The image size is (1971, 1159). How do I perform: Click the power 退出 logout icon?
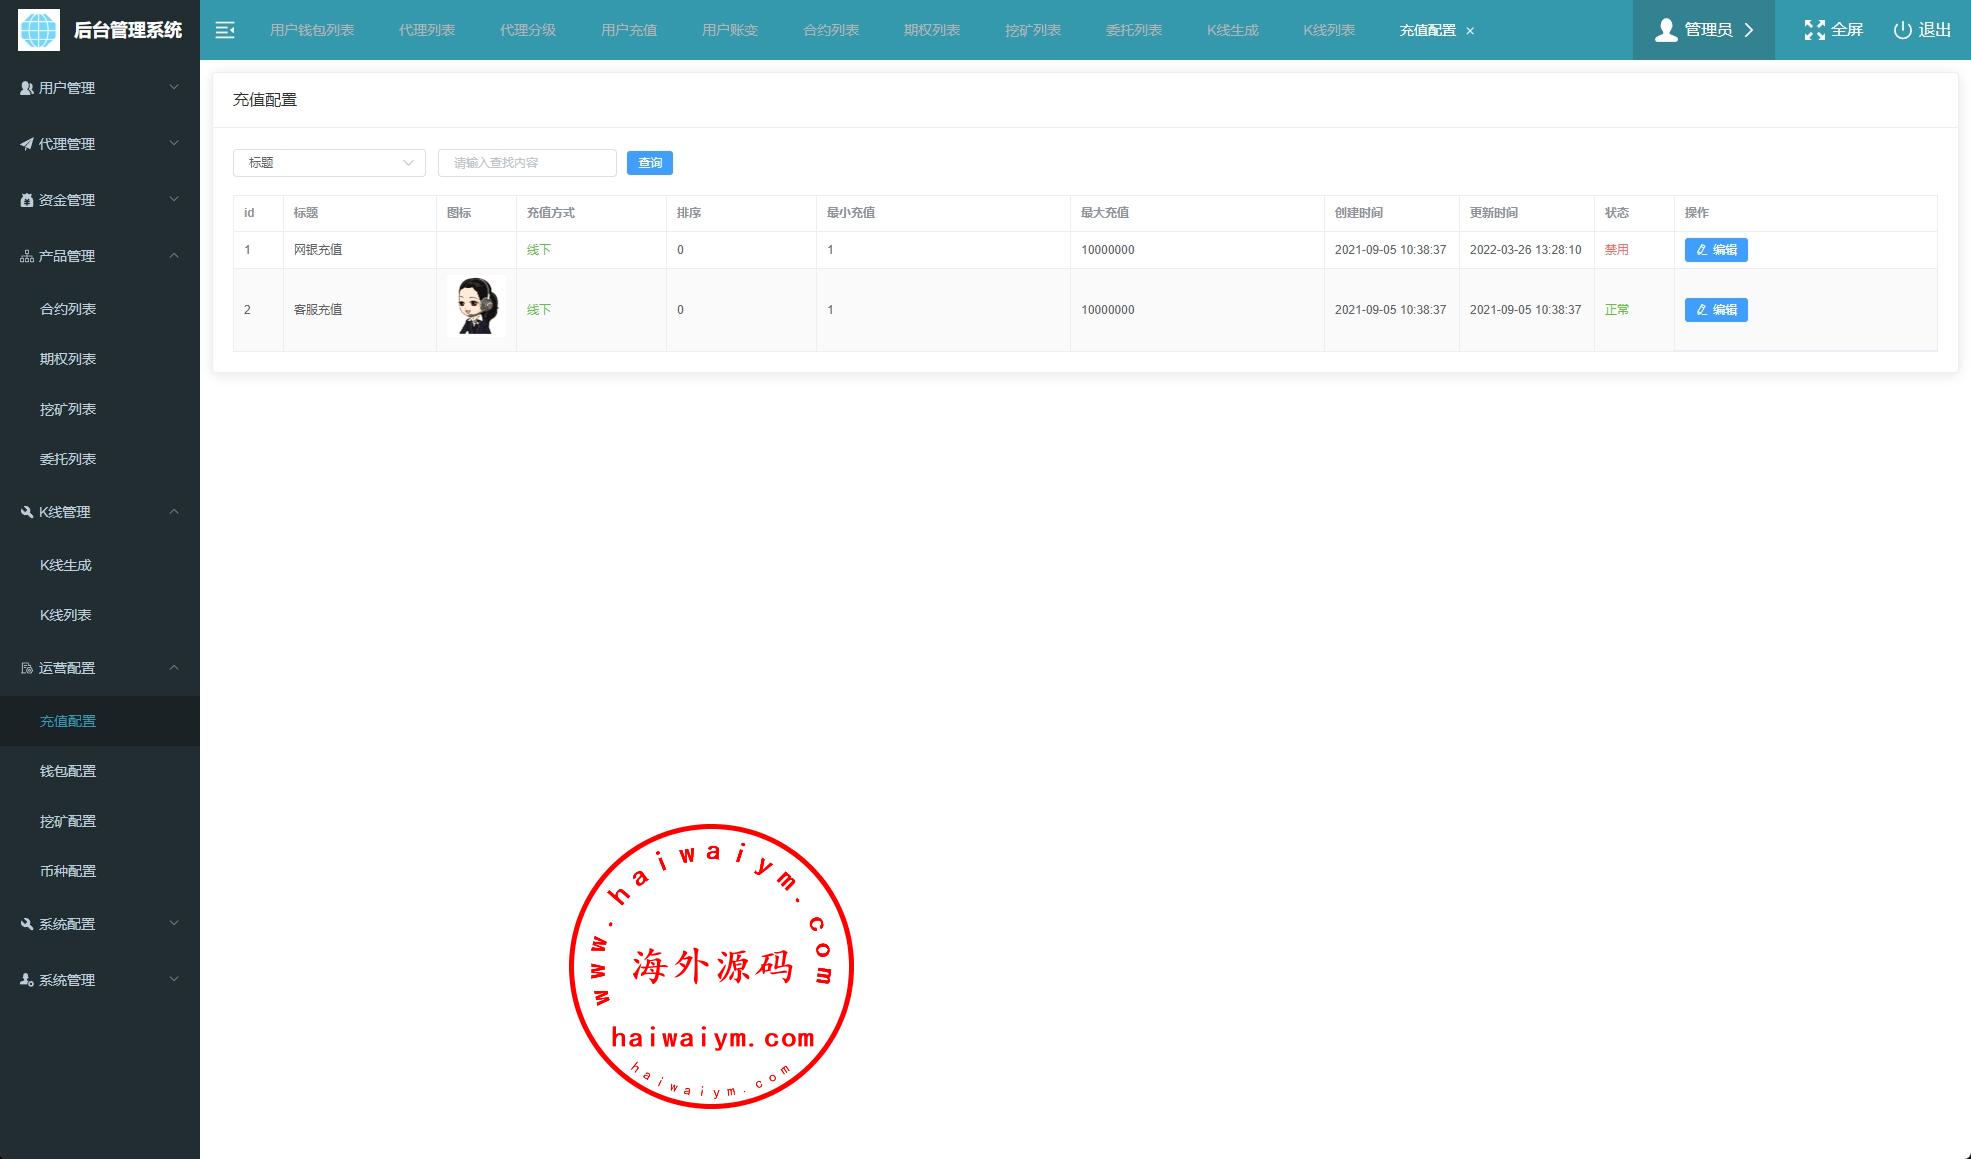[1902, 30]
